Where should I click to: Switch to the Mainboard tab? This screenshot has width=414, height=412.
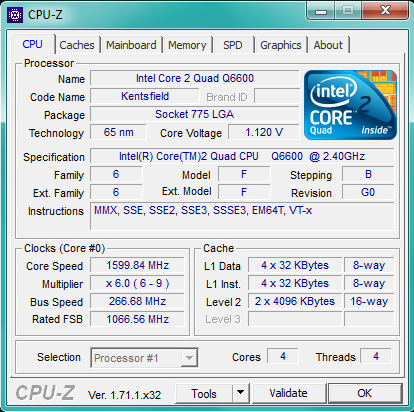(x=131, y=45)
